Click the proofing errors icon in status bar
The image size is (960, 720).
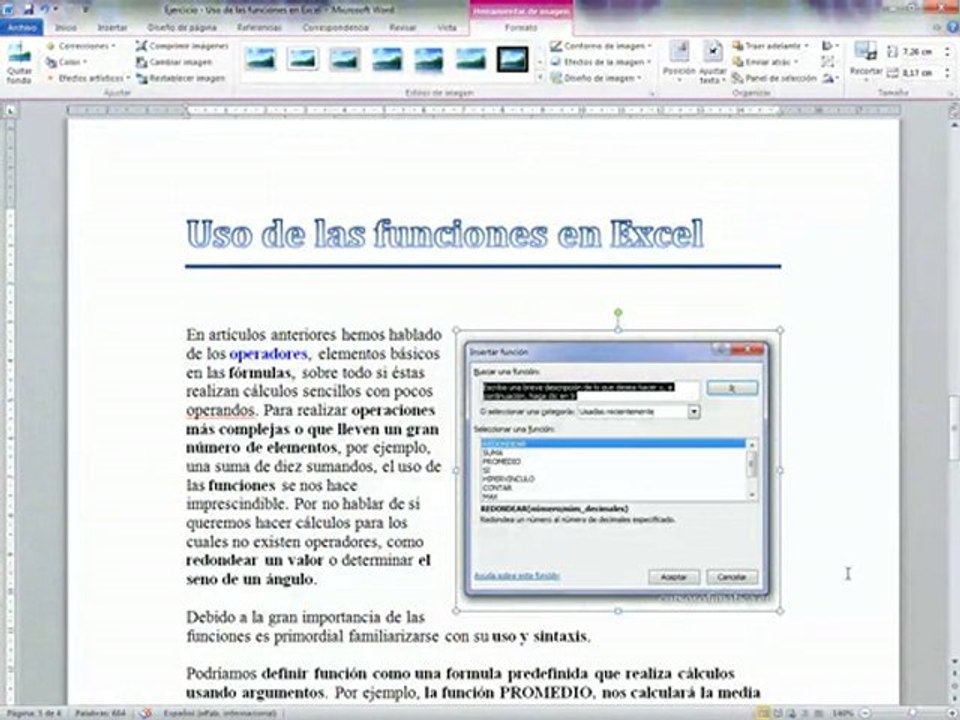point(146,713)
